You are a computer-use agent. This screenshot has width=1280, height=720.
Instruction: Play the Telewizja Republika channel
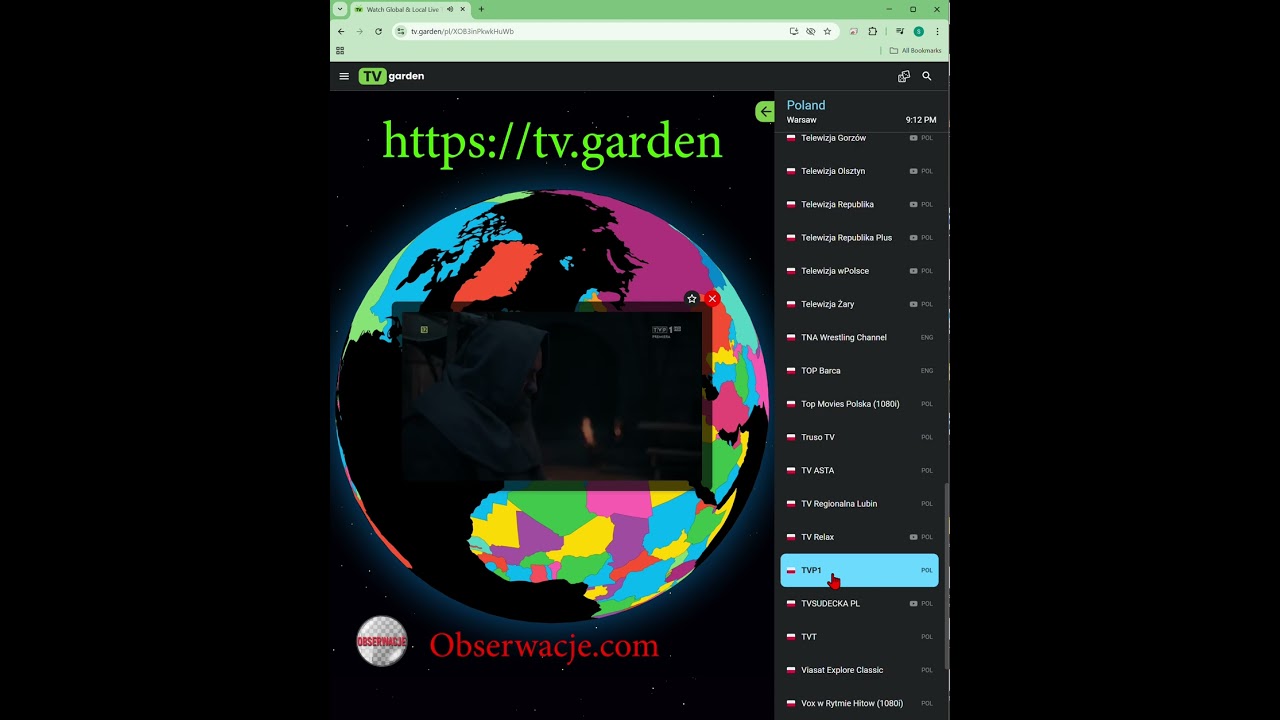click(860, 204)
